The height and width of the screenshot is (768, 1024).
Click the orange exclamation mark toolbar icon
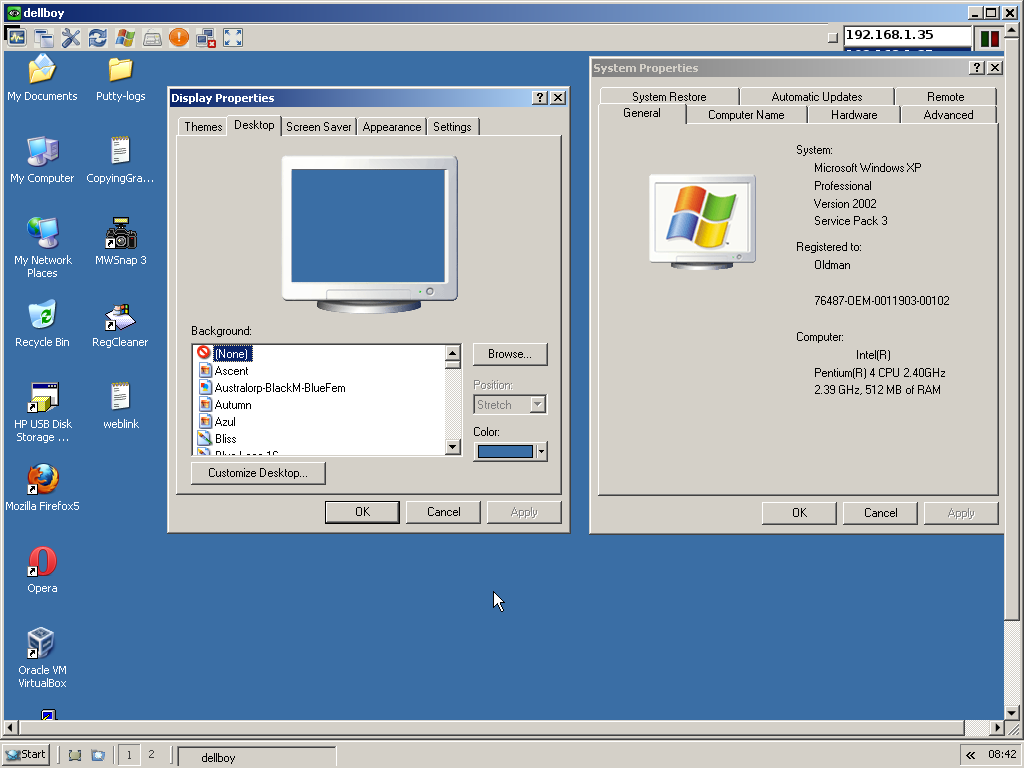pos(179,38)
